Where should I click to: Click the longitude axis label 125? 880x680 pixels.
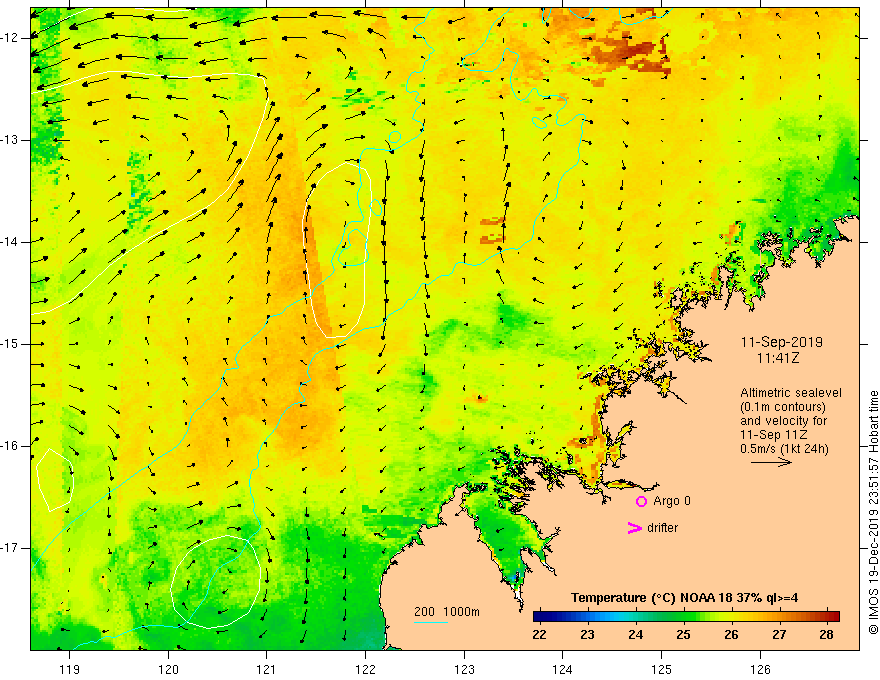tap(661, 669)
